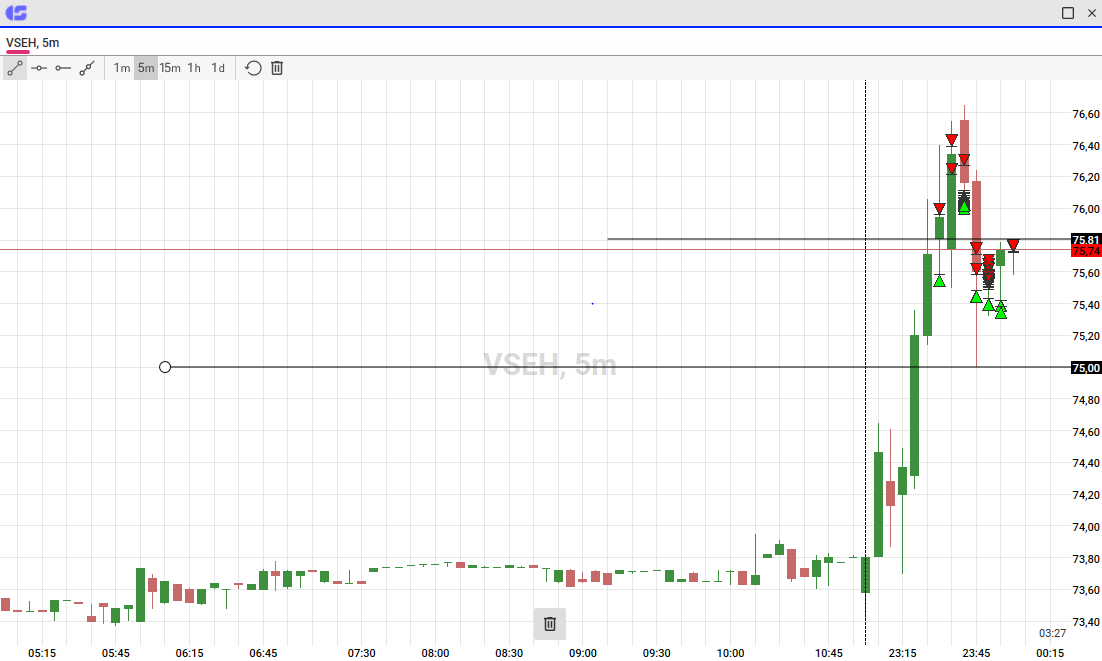Select the line segment drawing tool

(15, 68)
